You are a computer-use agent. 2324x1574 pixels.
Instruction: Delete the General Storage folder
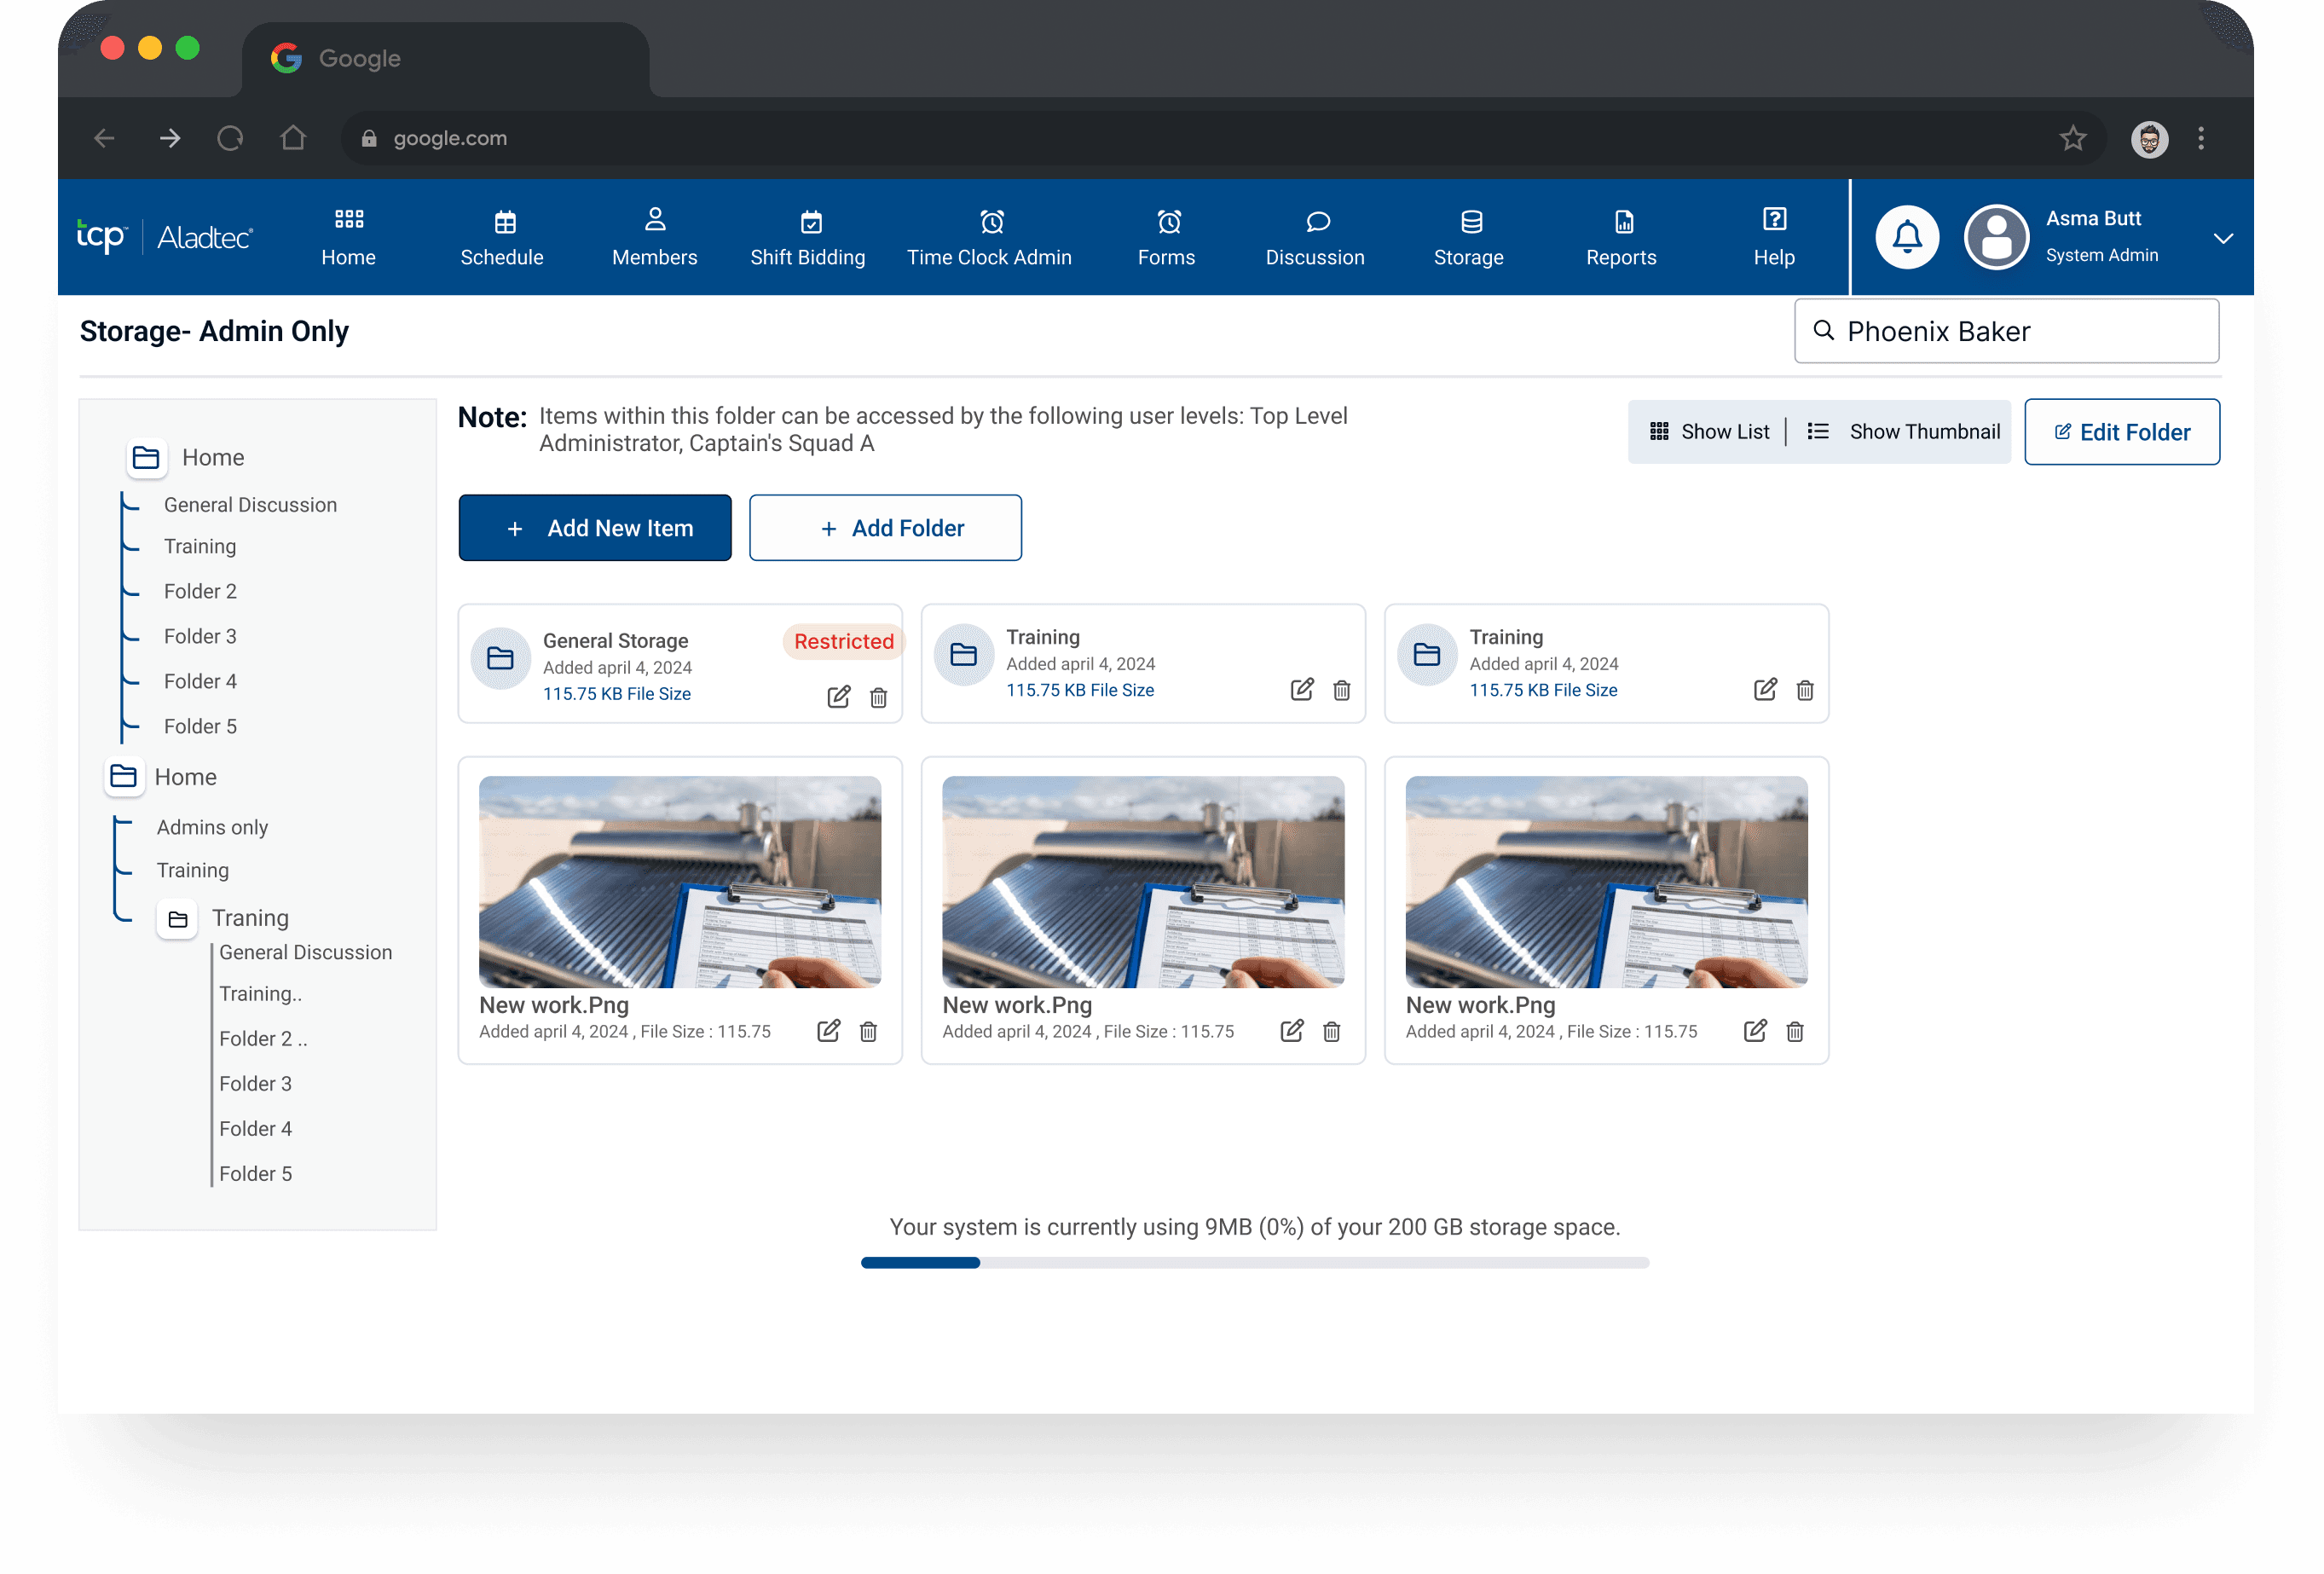(878, 697)
